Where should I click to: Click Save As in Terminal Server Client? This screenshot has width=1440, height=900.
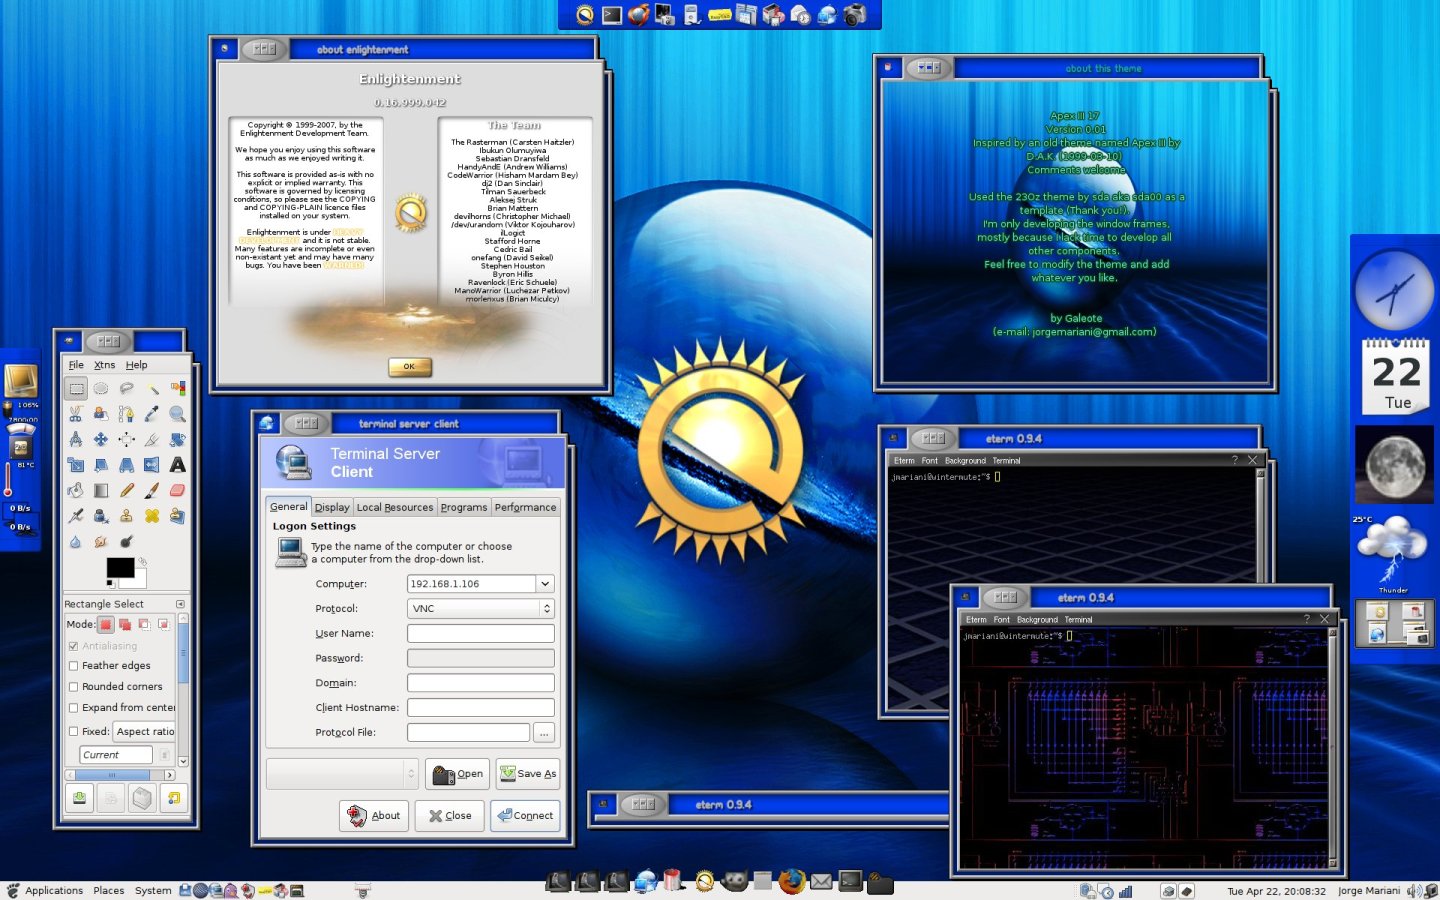point(528,773)
